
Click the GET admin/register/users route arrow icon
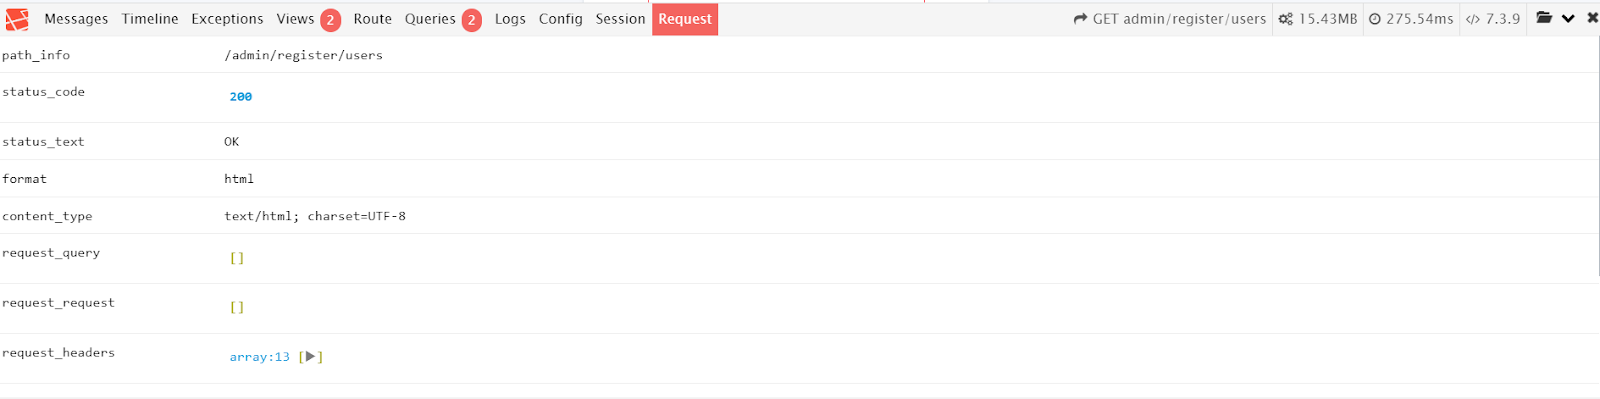coord(1081,19)
